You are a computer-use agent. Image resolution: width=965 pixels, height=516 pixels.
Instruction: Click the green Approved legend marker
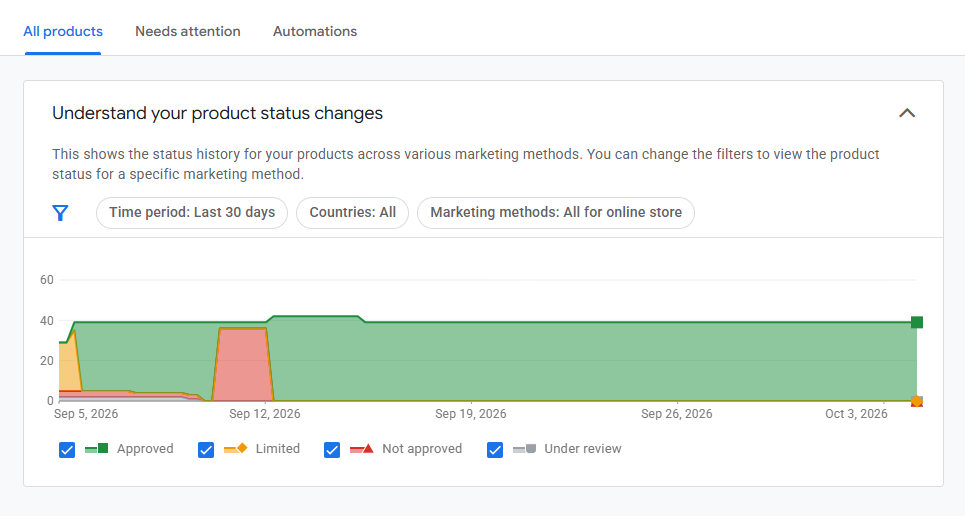point(97,449)
